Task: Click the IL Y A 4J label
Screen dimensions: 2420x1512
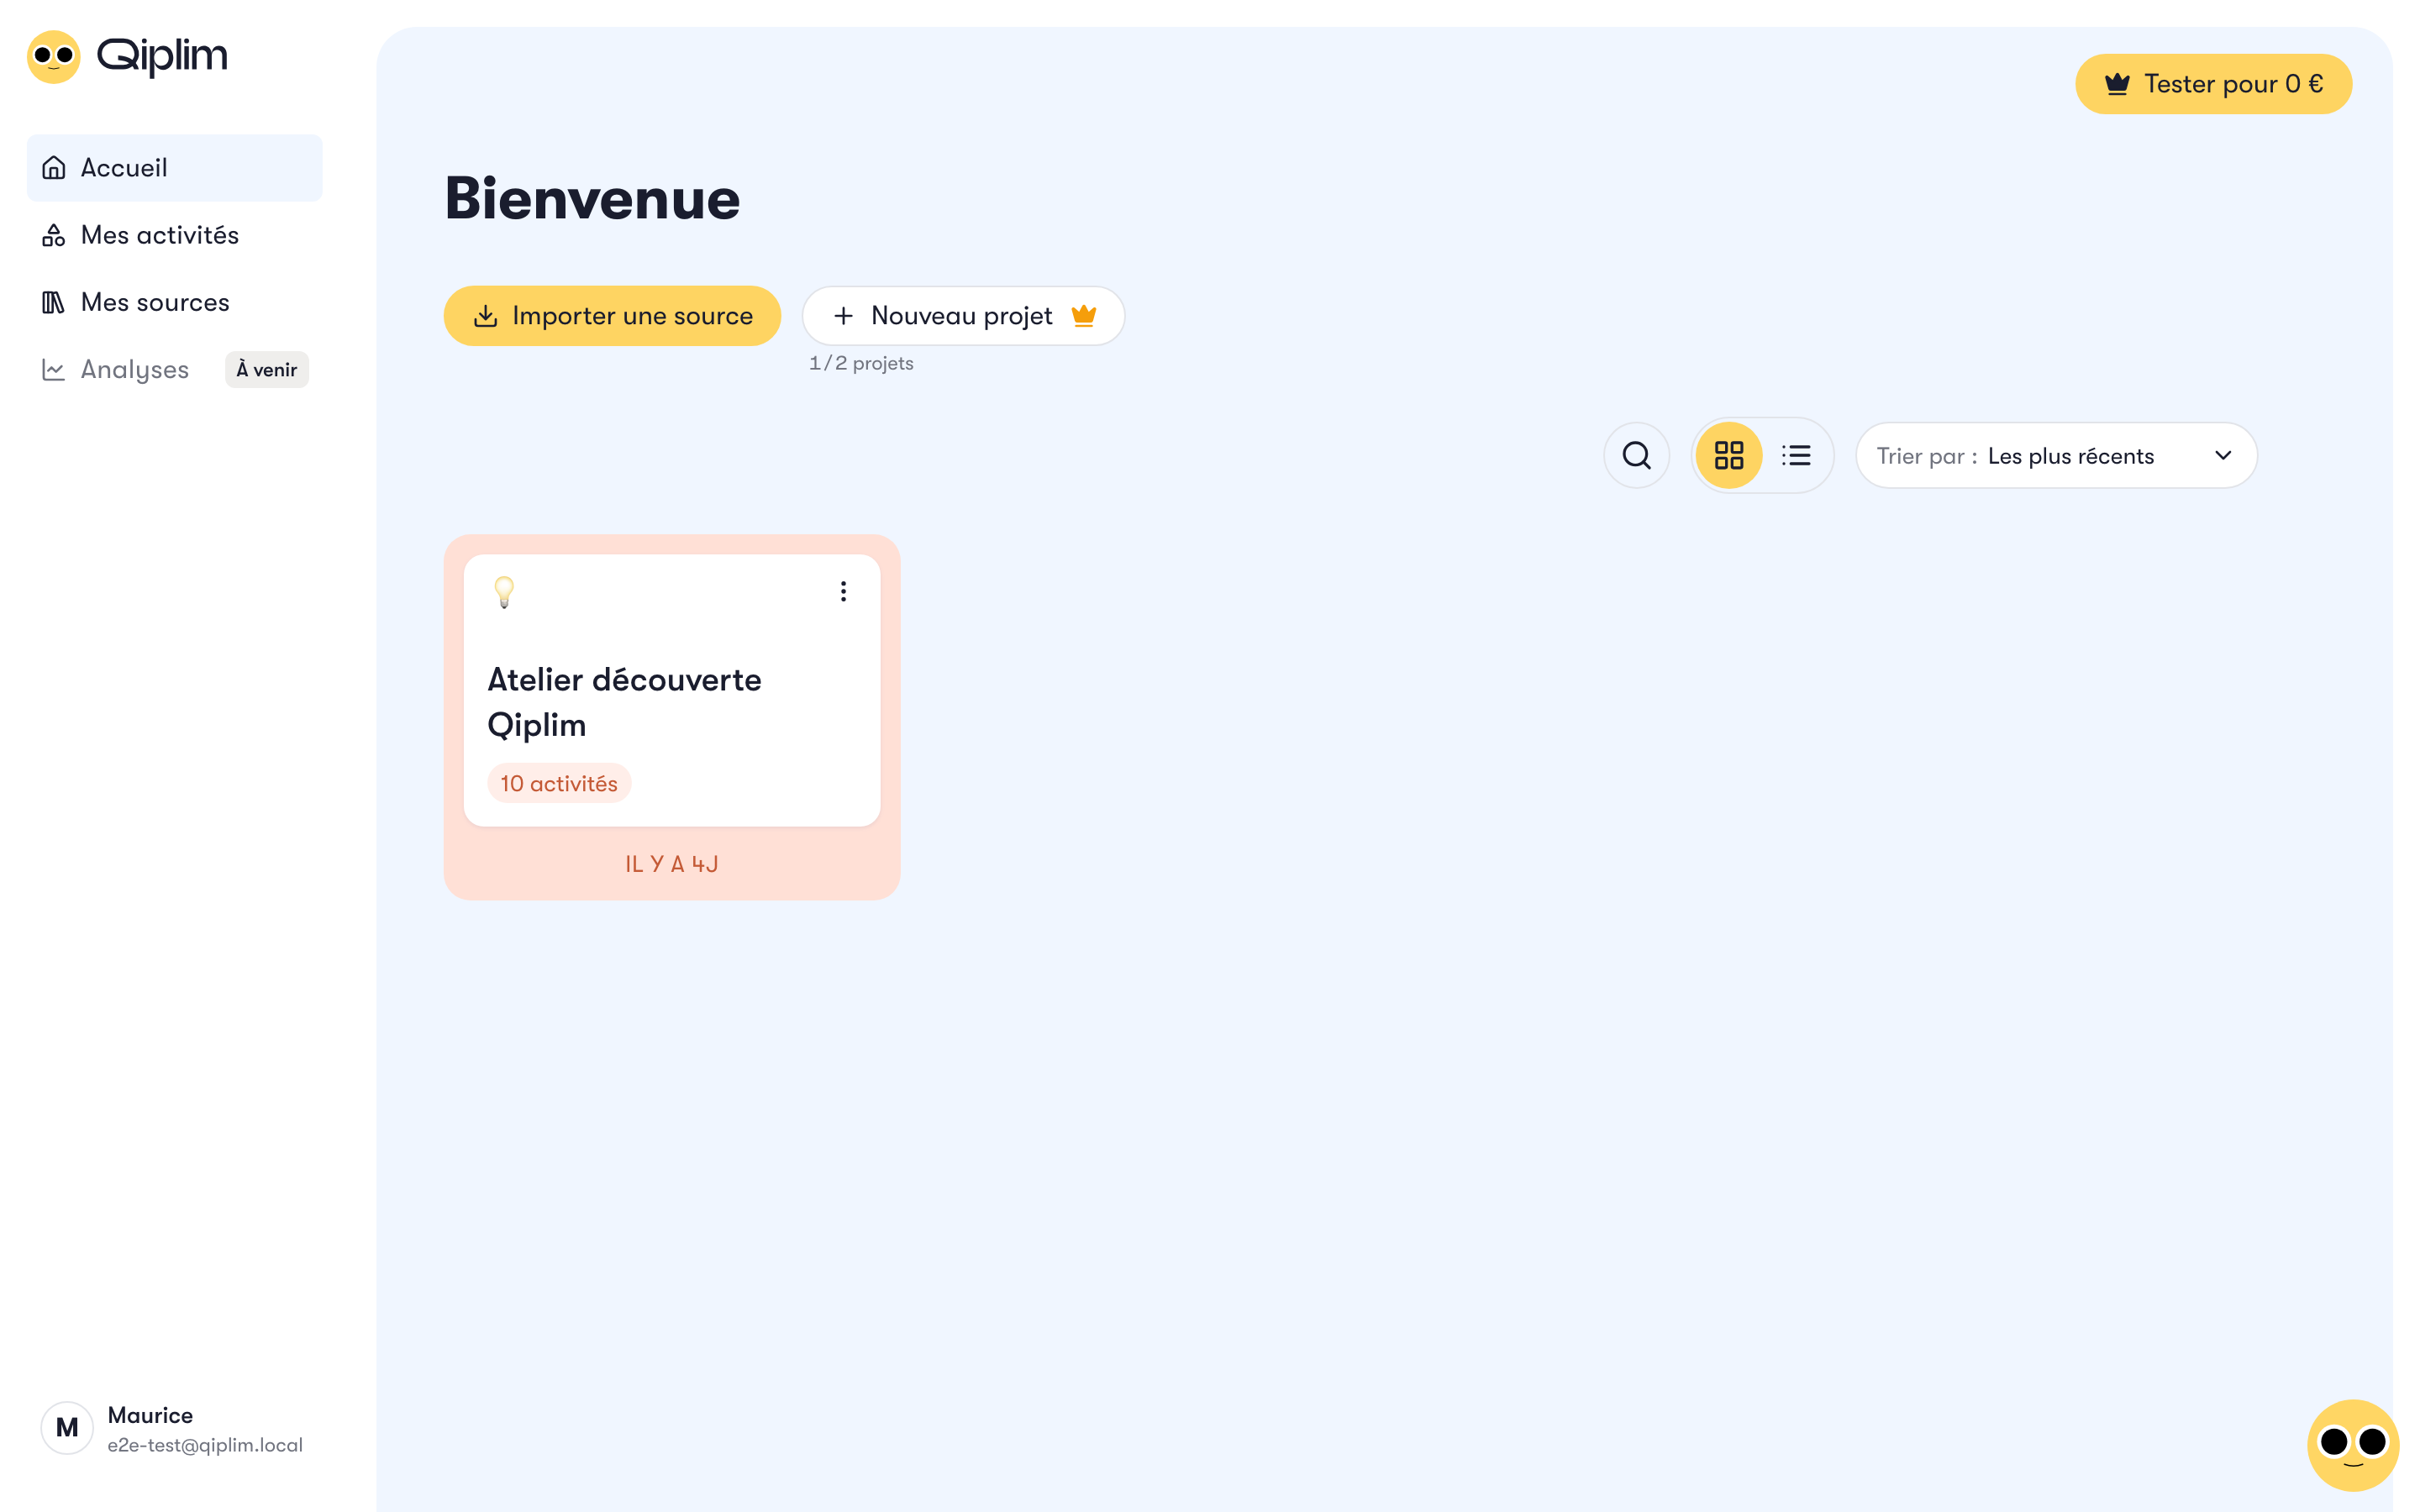Action: click(x=672, y=864)
